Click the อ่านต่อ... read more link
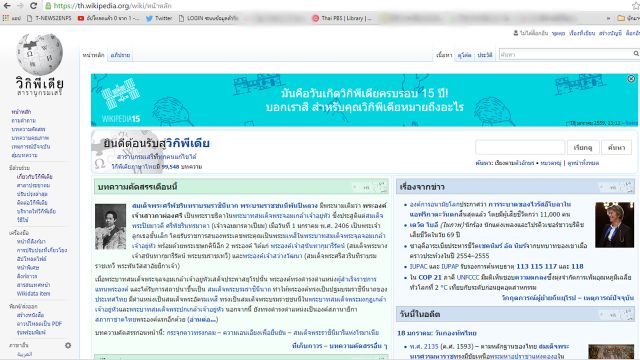The height and width of the screenshot is (360, 640). tap(202, 319)
